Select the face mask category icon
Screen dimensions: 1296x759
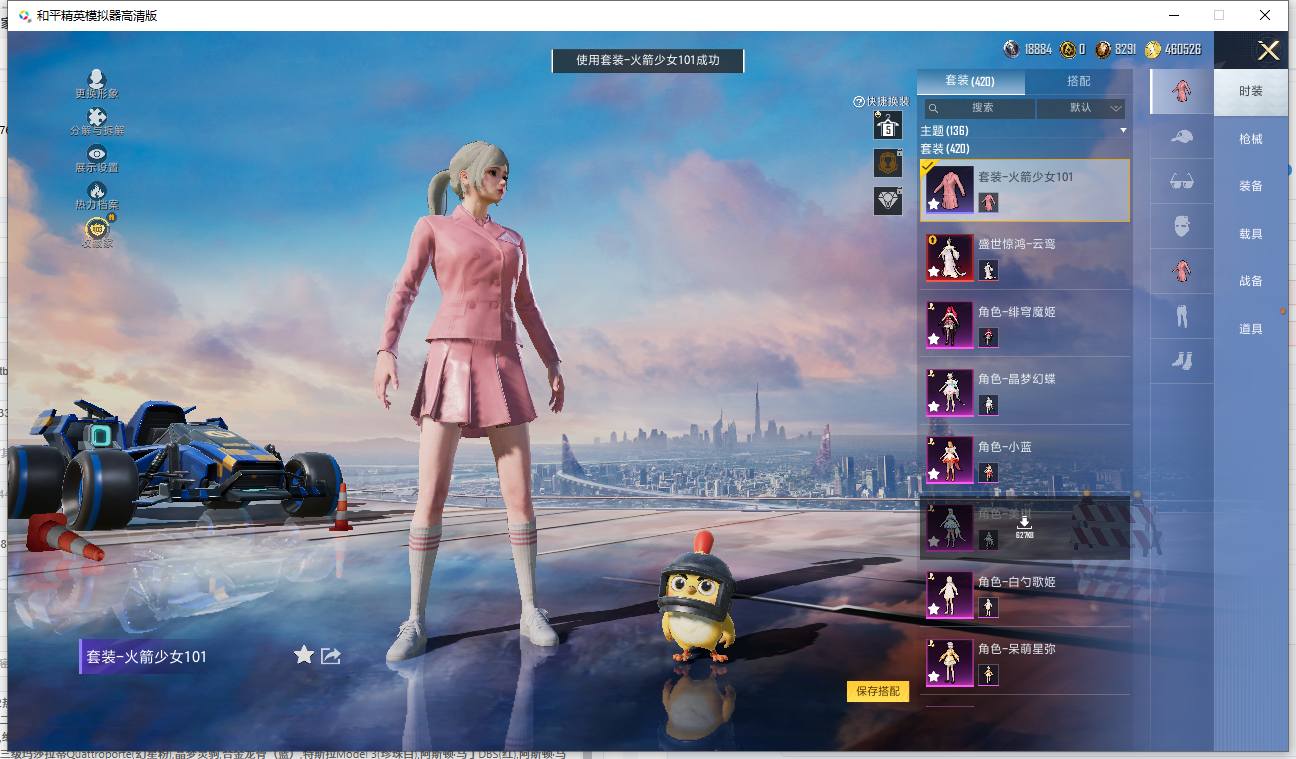1181,226
